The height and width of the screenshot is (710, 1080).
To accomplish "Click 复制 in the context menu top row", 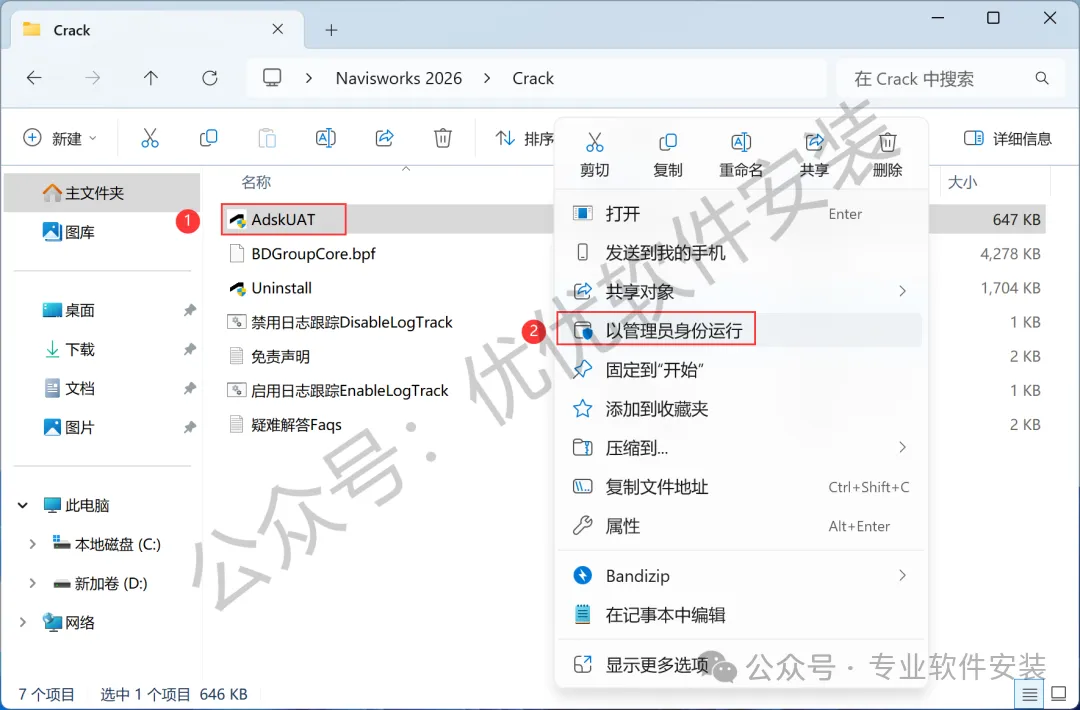I will point(667,155).
